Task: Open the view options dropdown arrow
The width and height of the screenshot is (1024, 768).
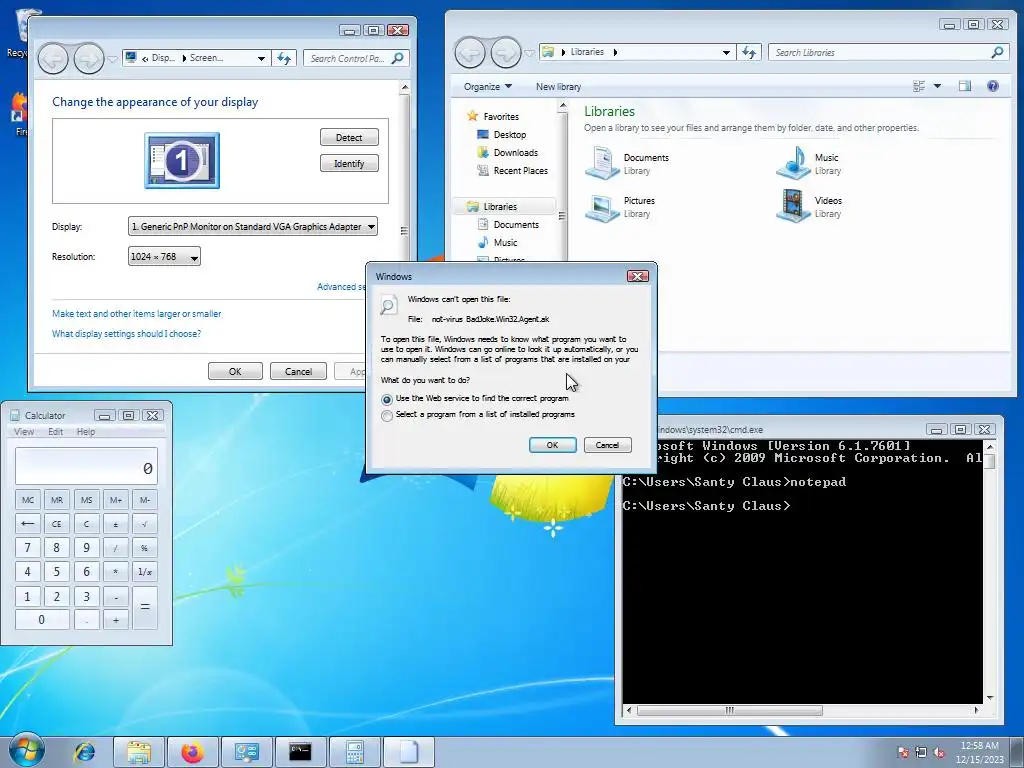Action: (x=937, y=86)
